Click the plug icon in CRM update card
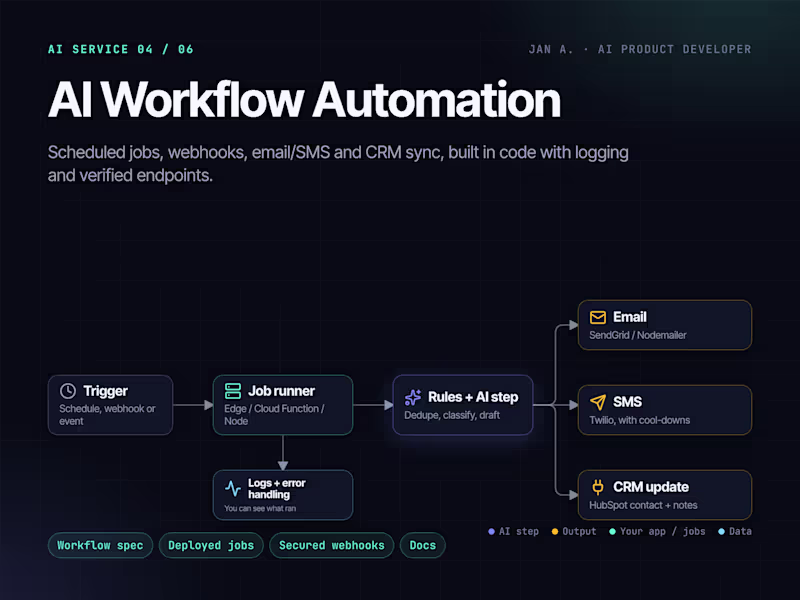The height and width of the screenshot is (600, 800). [597, 487]
